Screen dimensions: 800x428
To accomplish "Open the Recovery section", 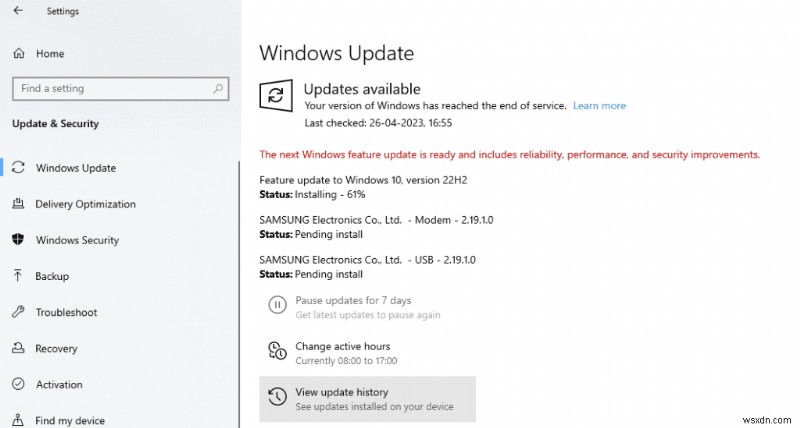I will pyautogui.click(x=56, y=348).
